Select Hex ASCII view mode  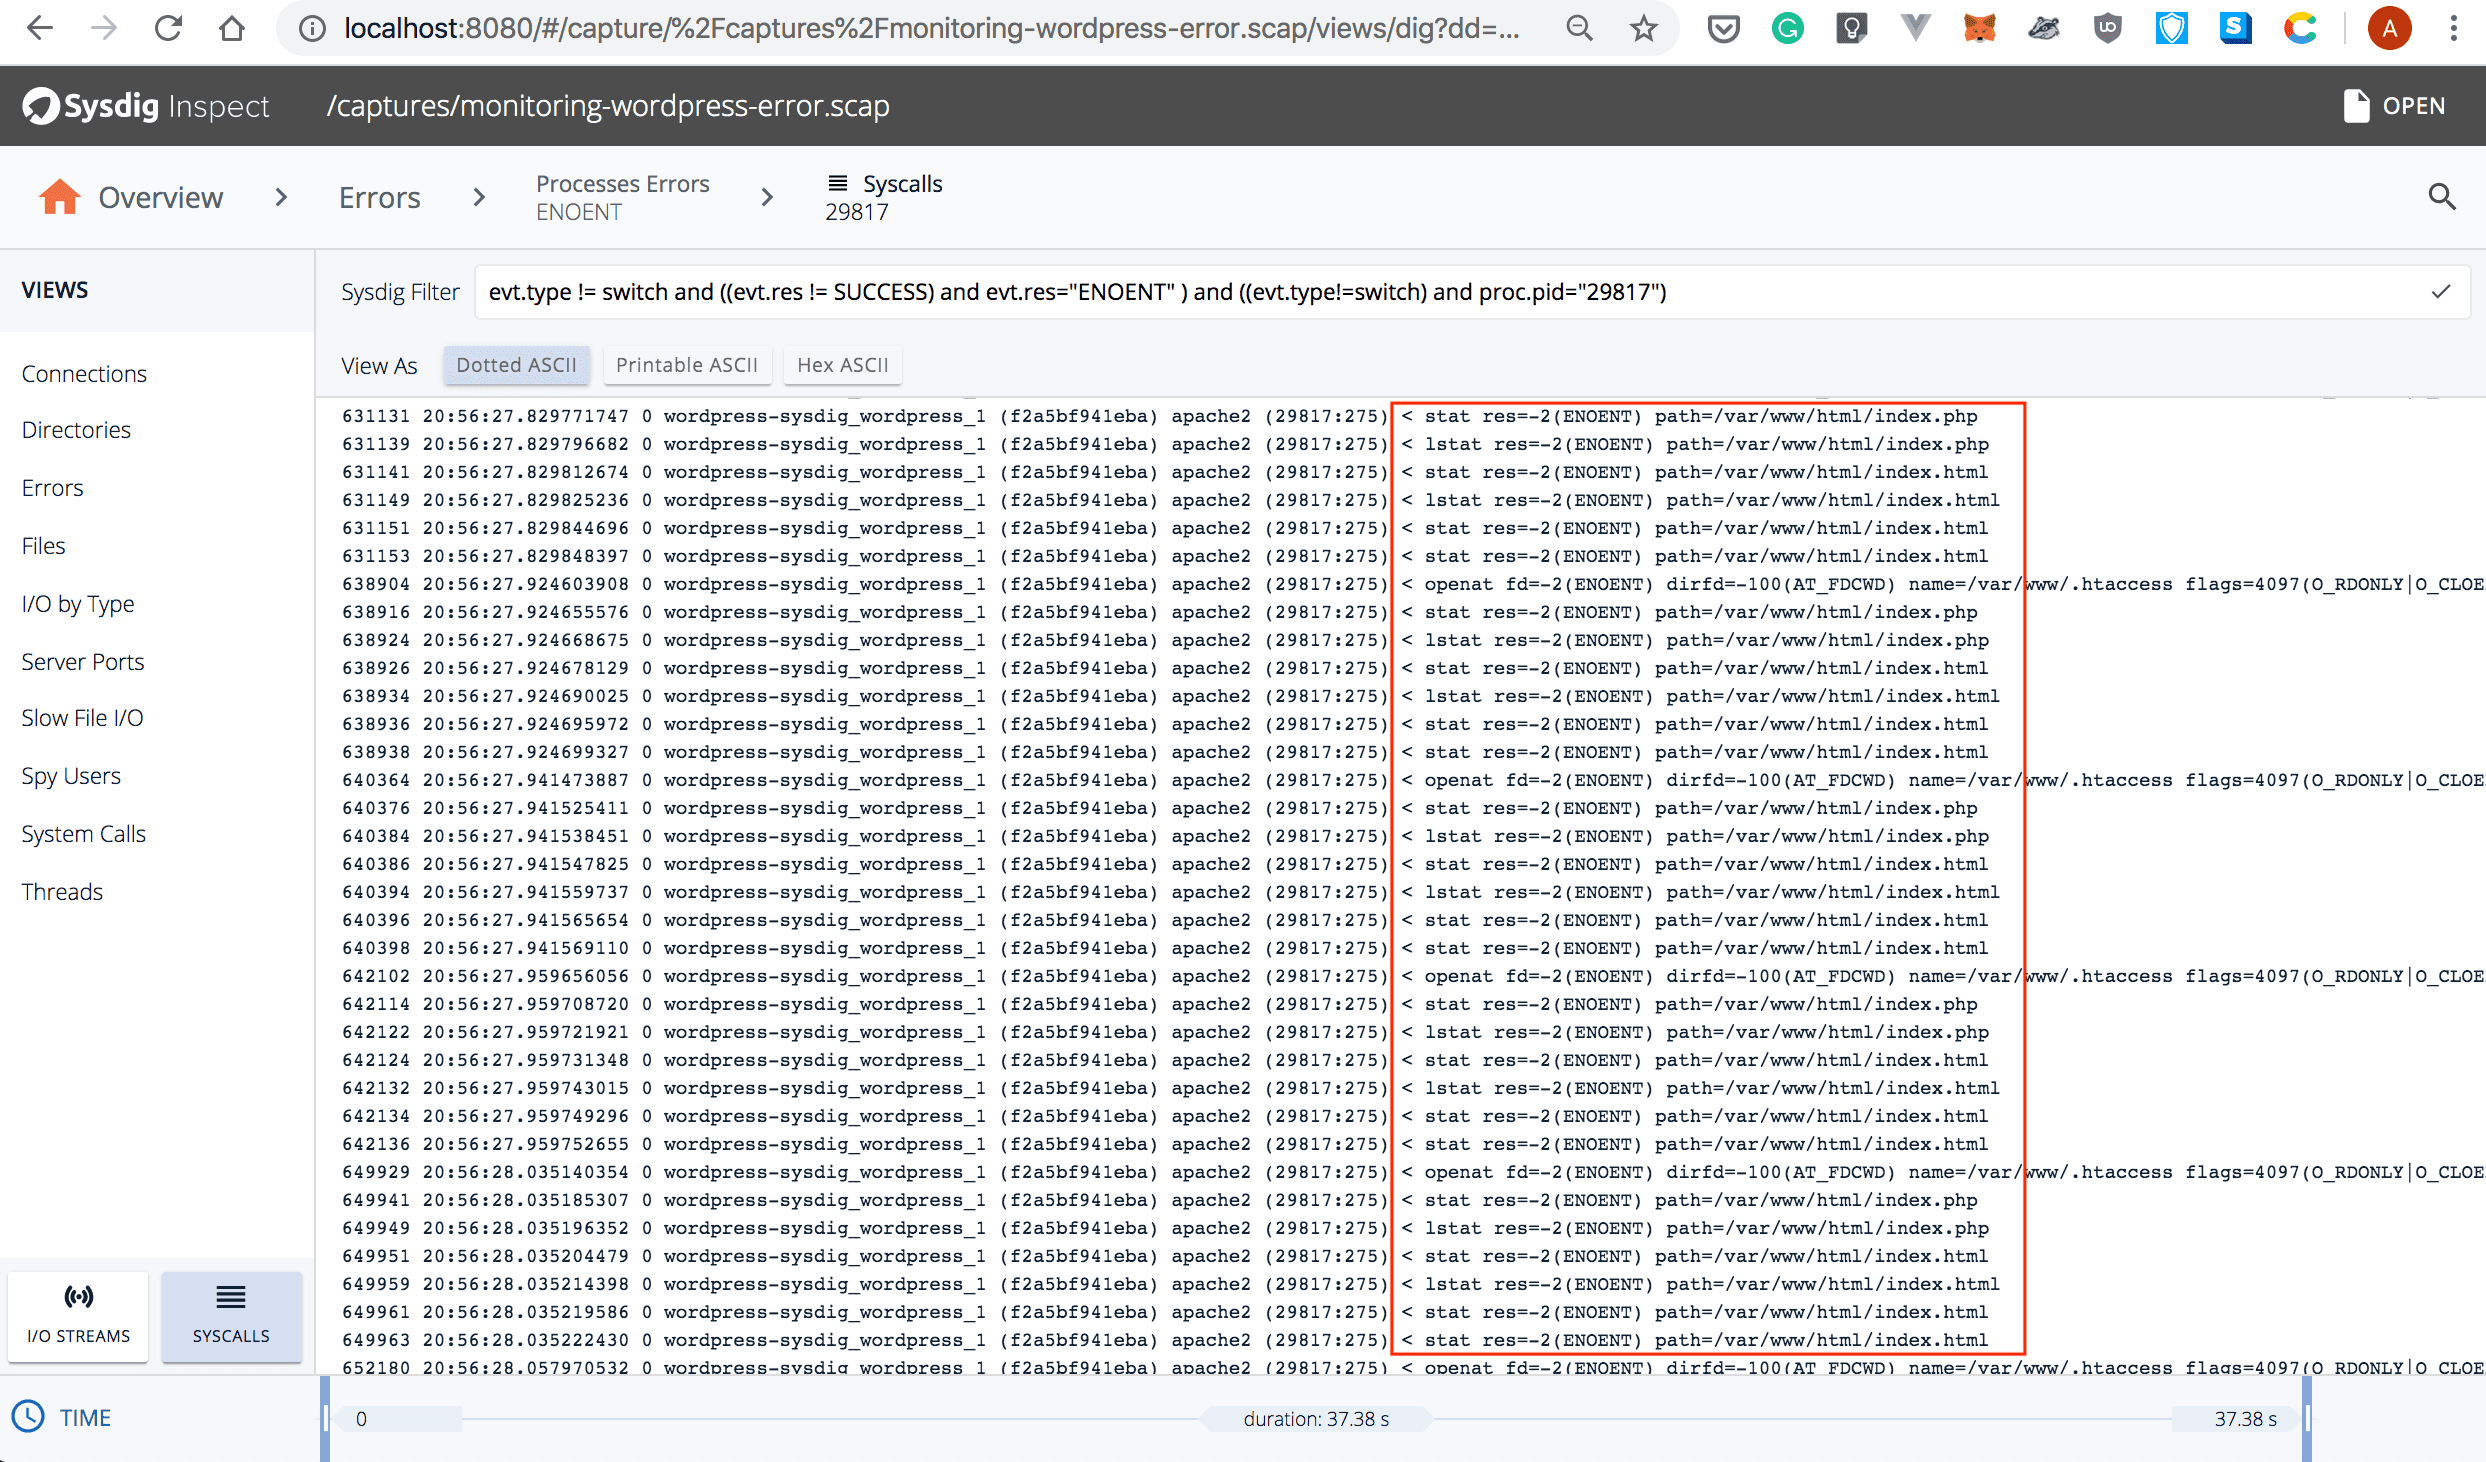pos(843,365)
